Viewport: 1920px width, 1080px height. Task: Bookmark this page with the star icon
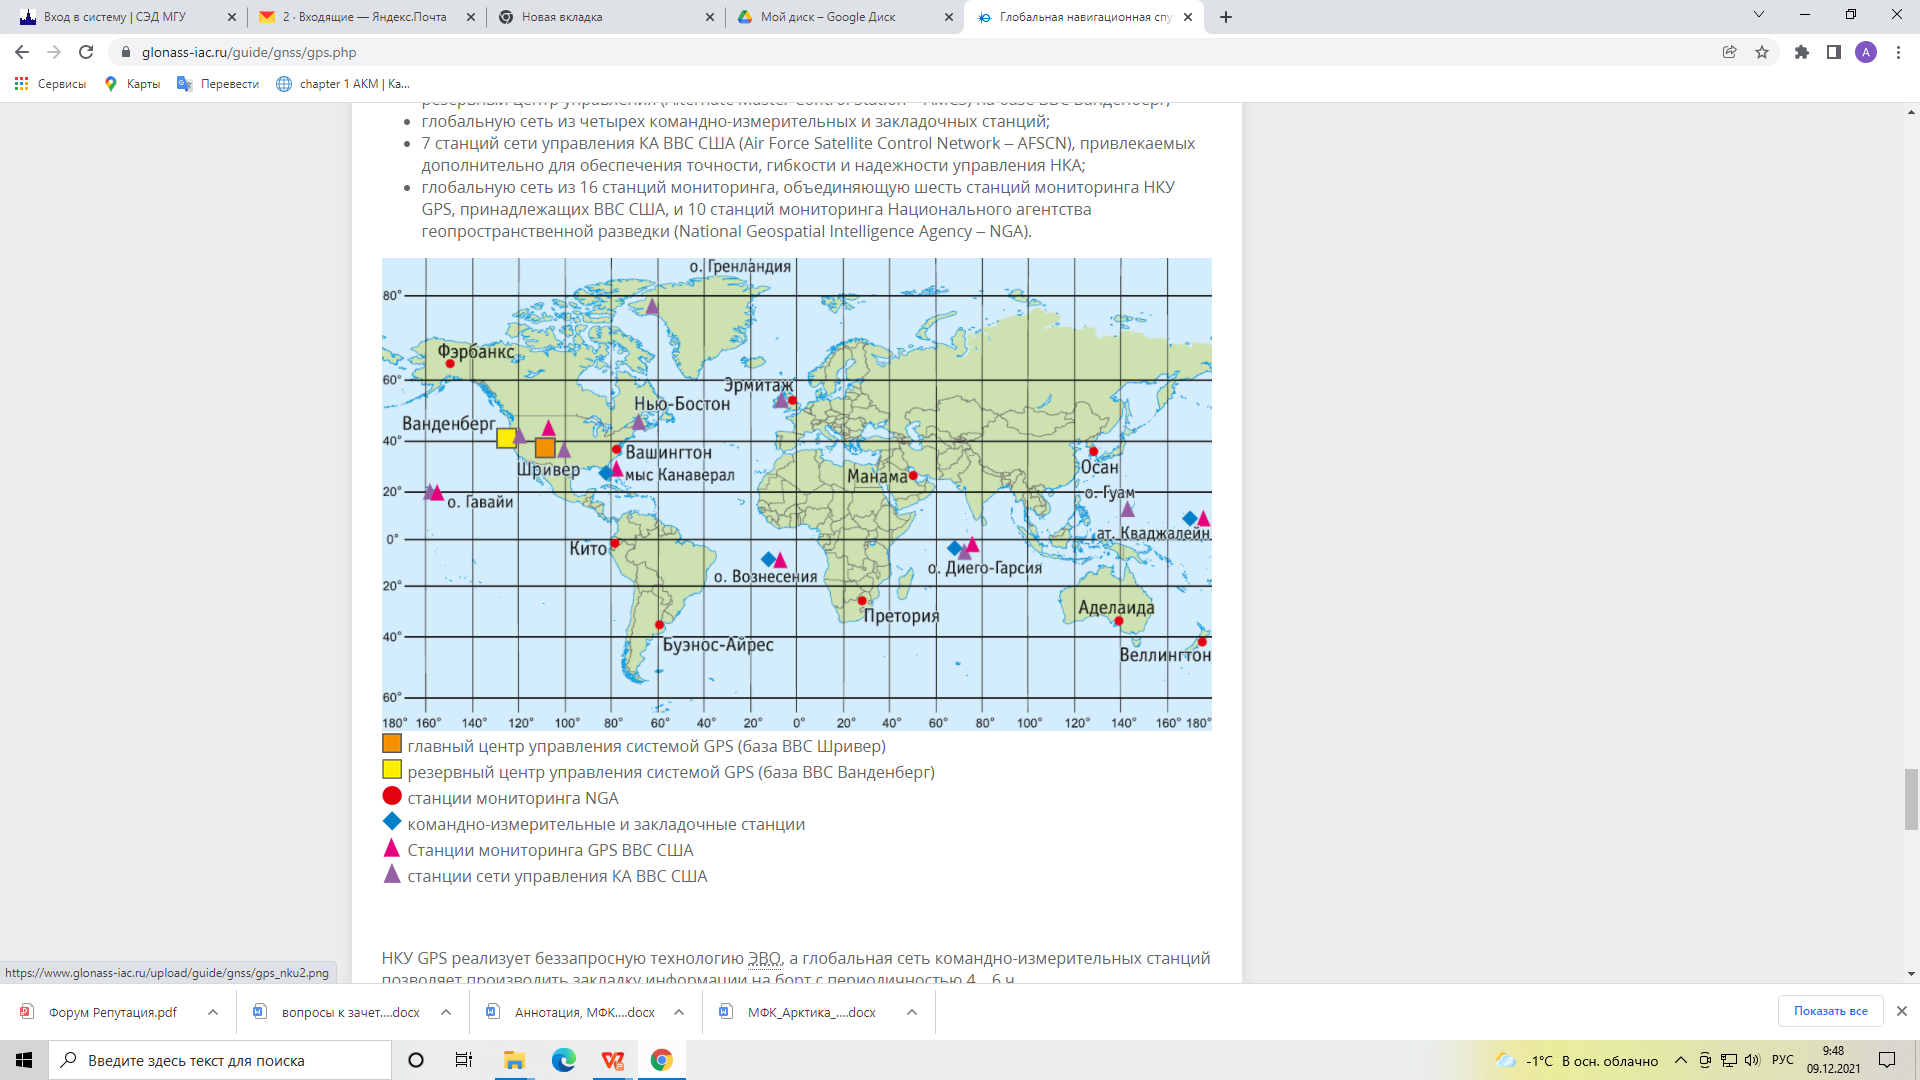coord(1762,52)
